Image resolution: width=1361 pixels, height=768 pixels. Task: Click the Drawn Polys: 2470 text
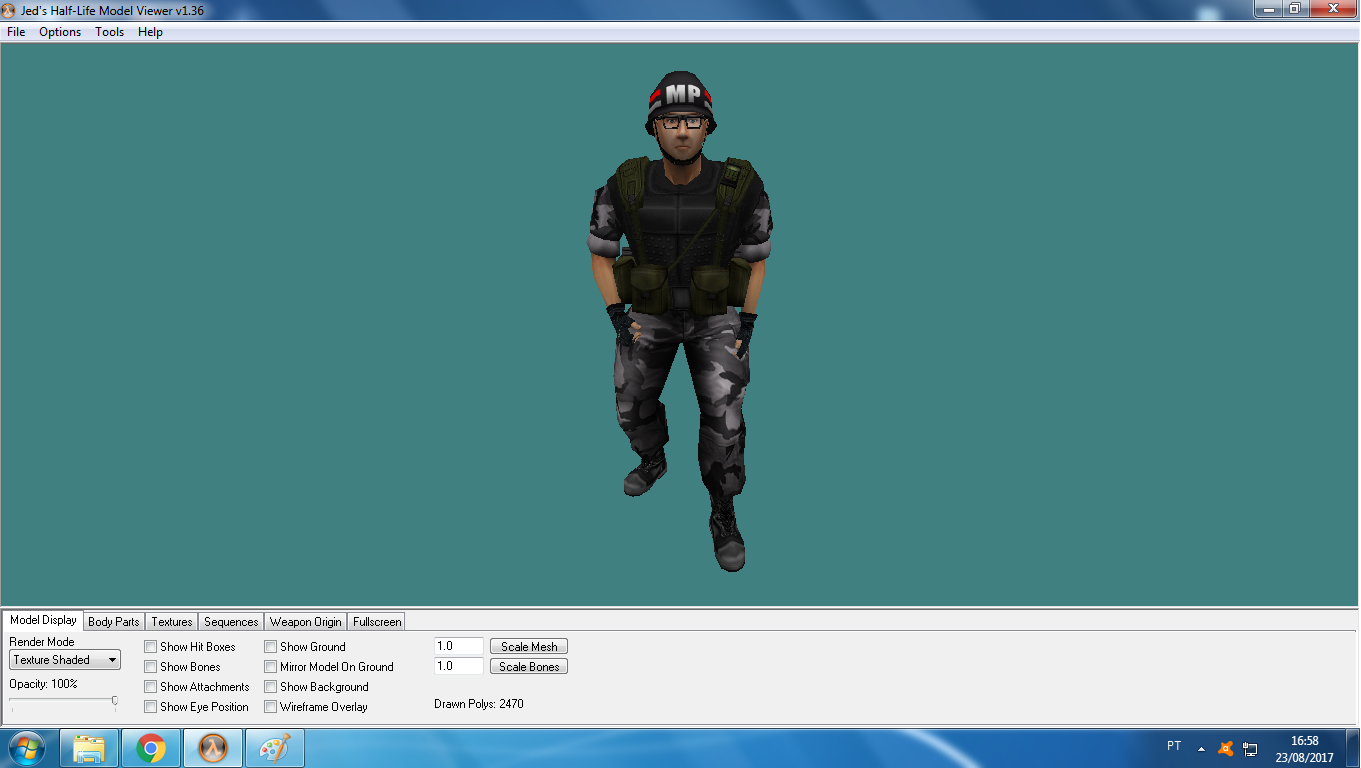479,704
